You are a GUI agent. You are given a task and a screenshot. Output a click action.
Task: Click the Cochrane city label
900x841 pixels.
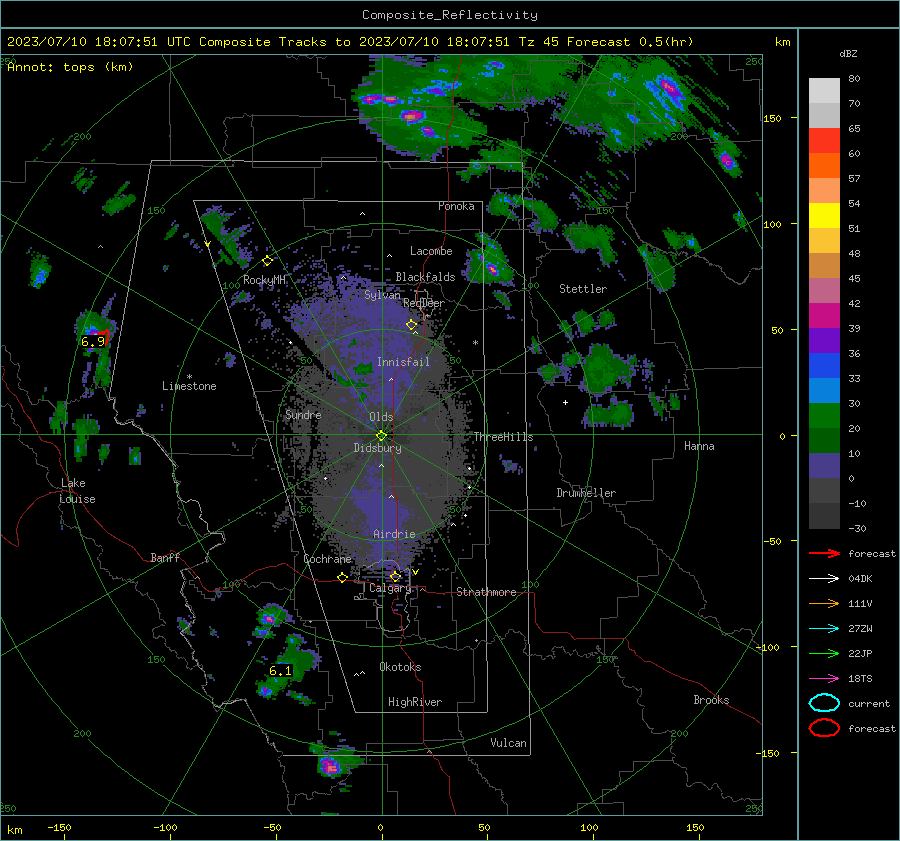pyautogui.click(x=327, y=559)
